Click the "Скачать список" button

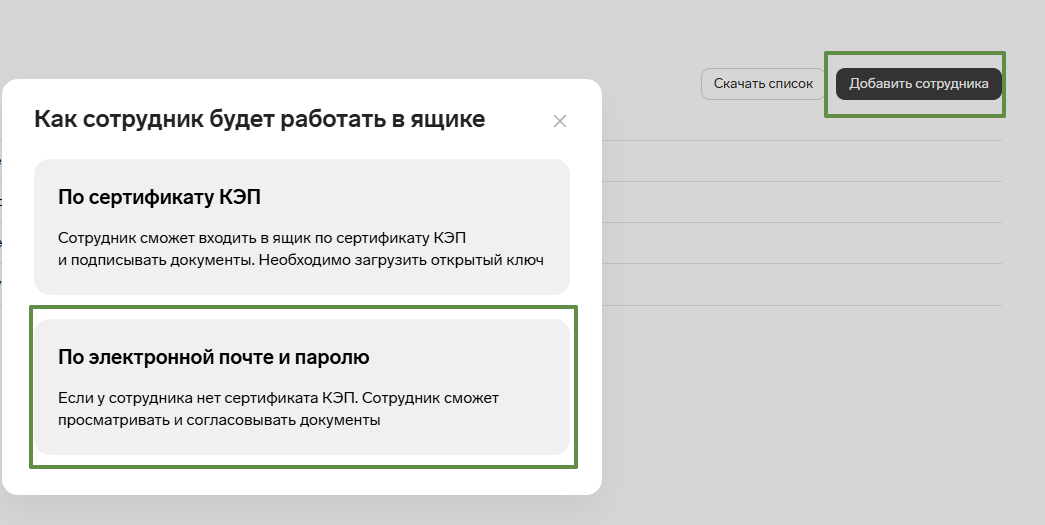click(764, 84)
